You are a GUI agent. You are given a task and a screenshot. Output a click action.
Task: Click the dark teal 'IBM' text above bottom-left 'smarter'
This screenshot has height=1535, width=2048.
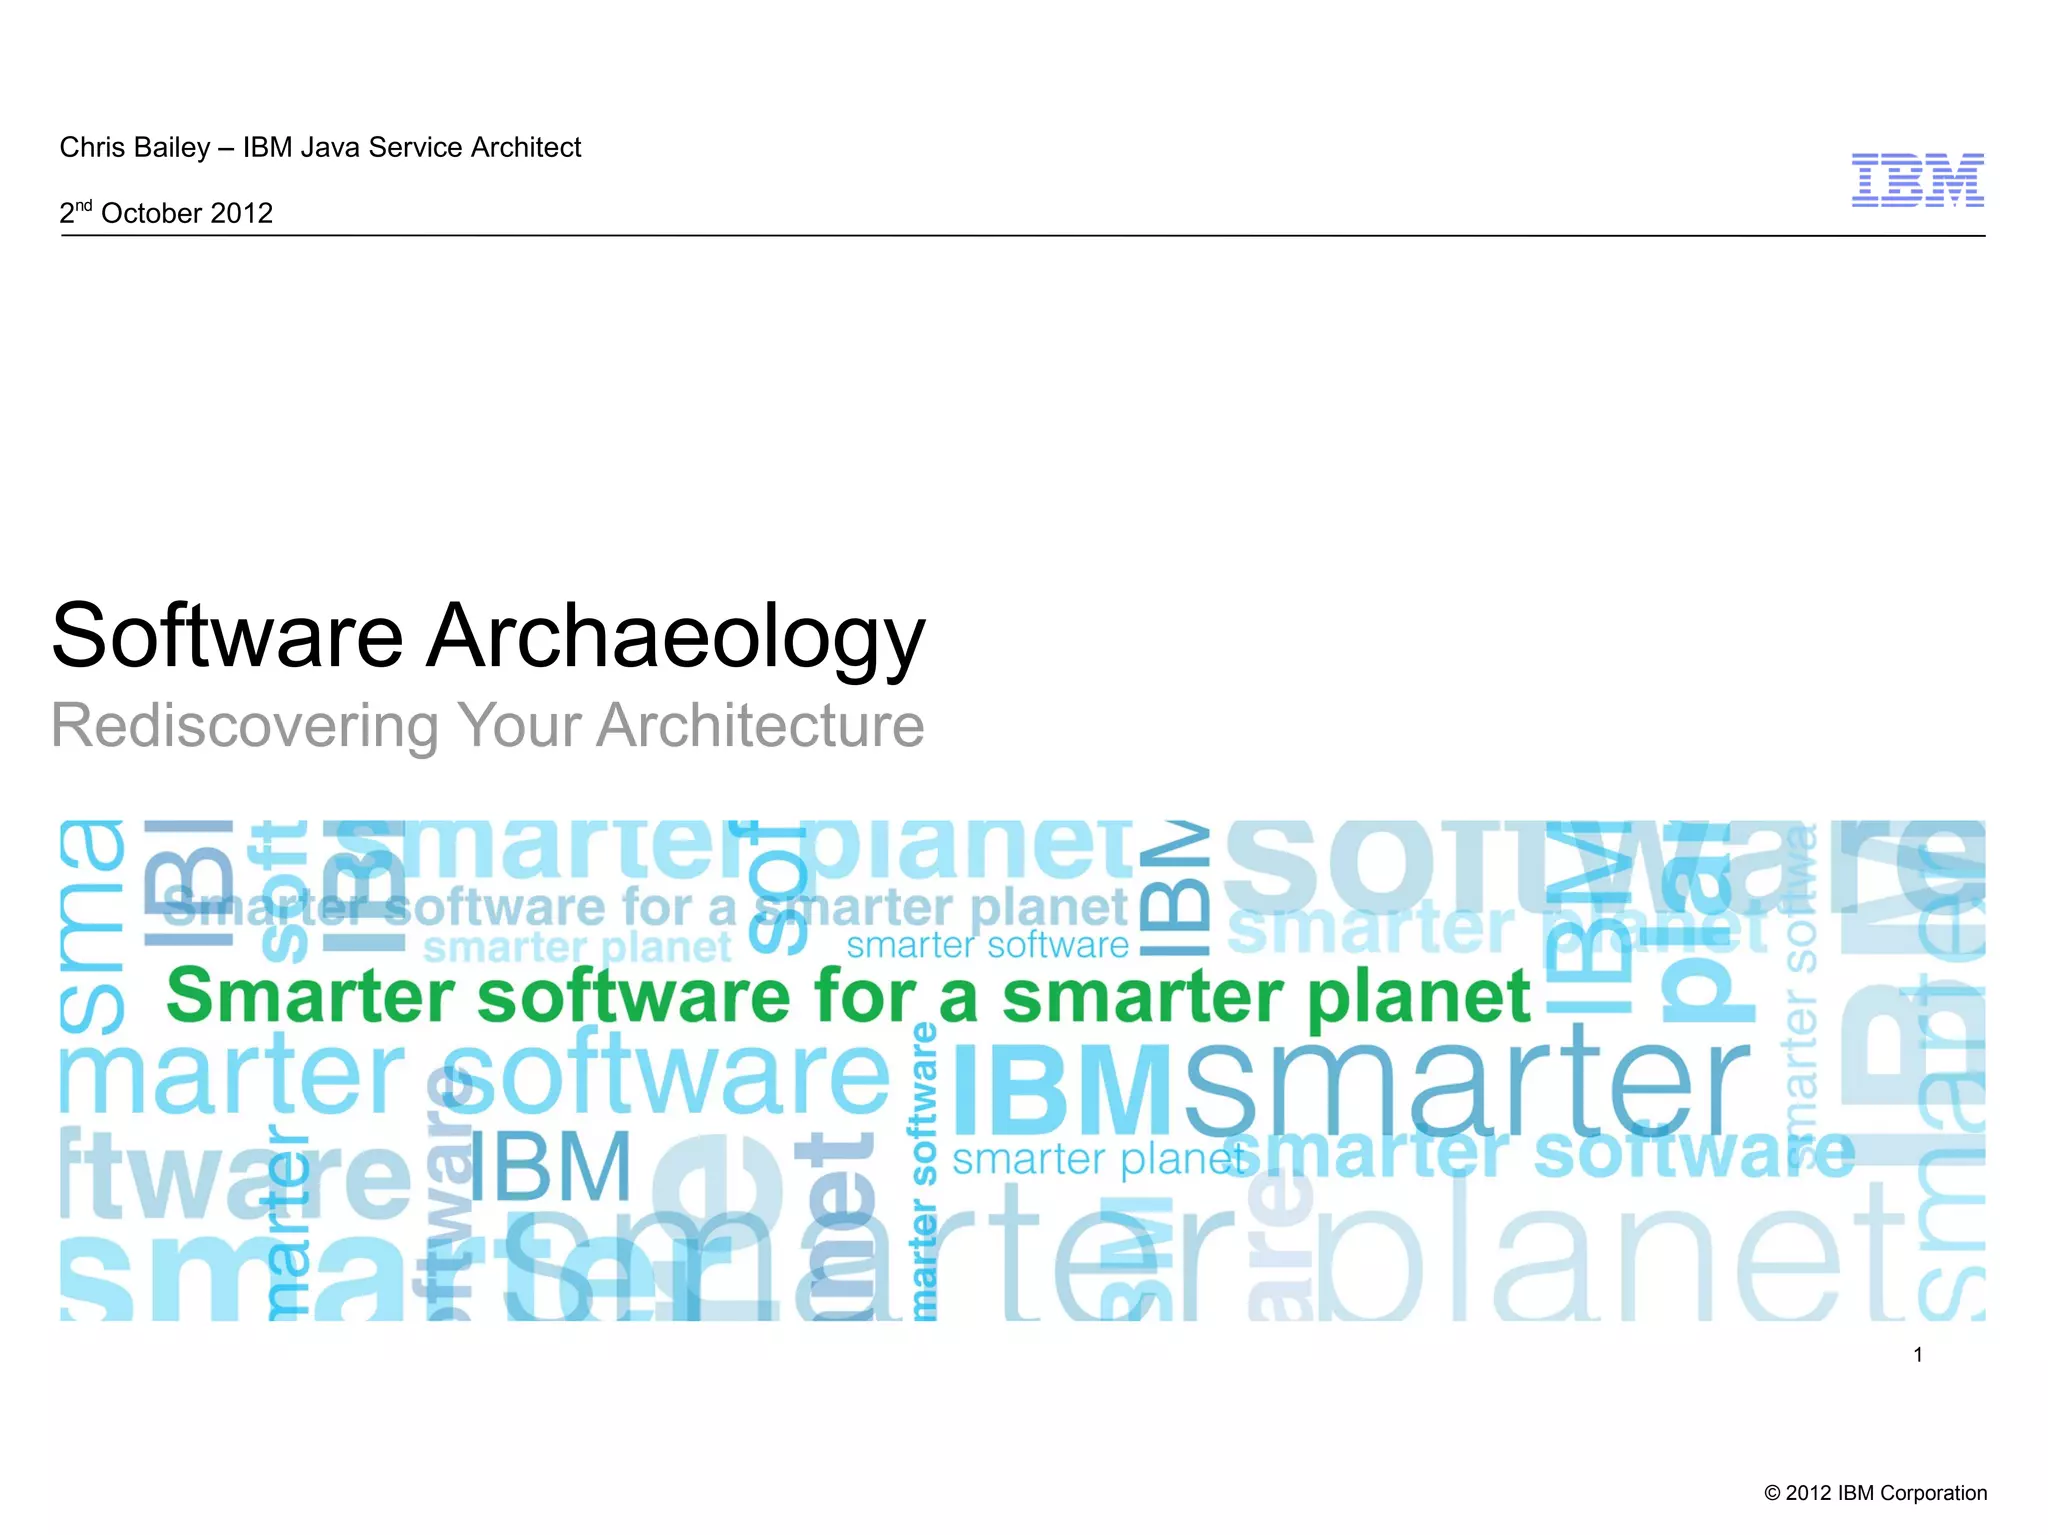click(549, 1167)
